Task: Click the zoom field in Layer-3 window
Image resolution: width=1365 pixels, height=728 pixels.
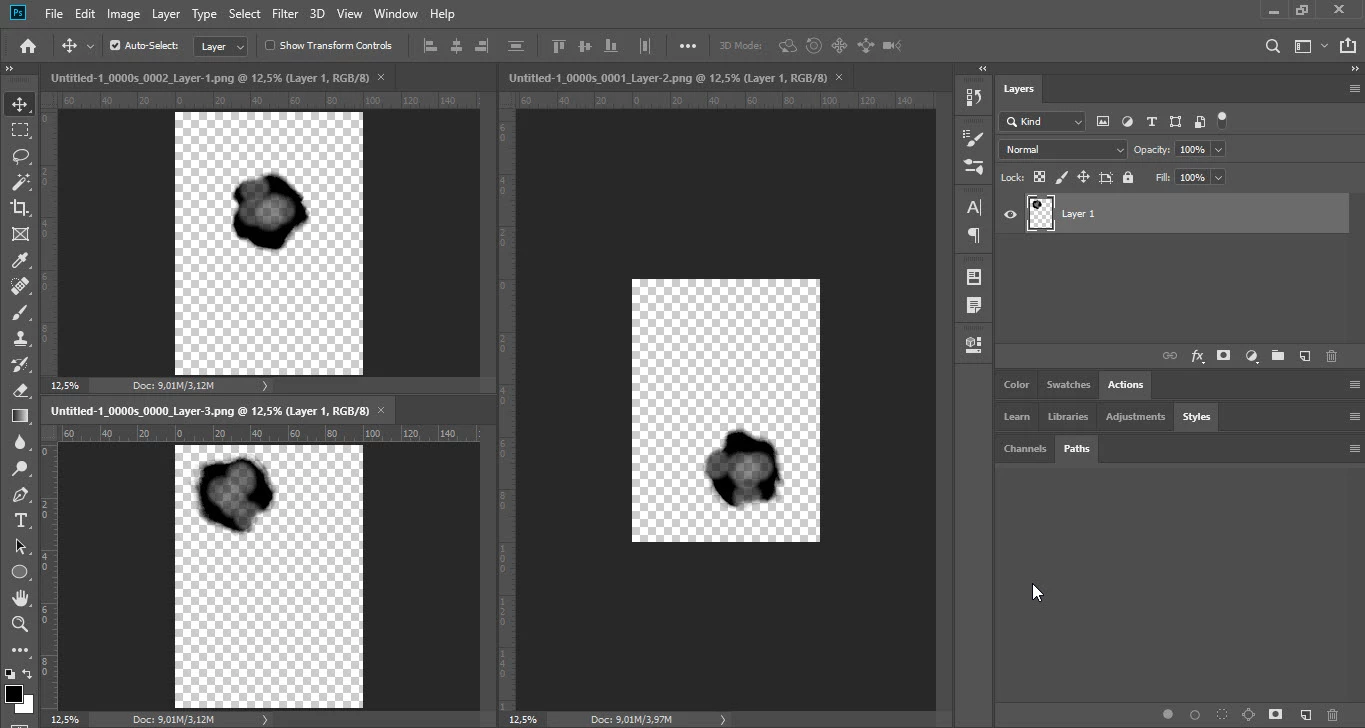Action: coord(65,719)
